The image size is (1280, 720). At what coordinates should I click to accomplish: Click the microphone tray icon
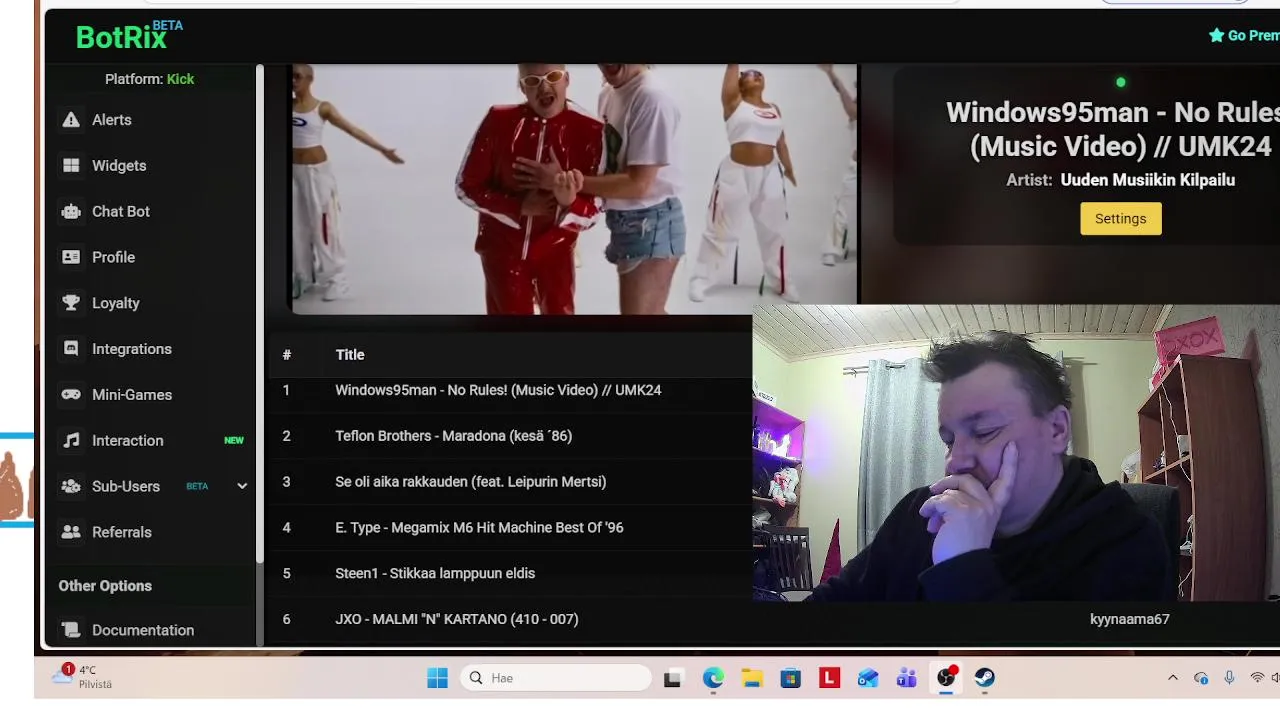[x=1229, y=679]
